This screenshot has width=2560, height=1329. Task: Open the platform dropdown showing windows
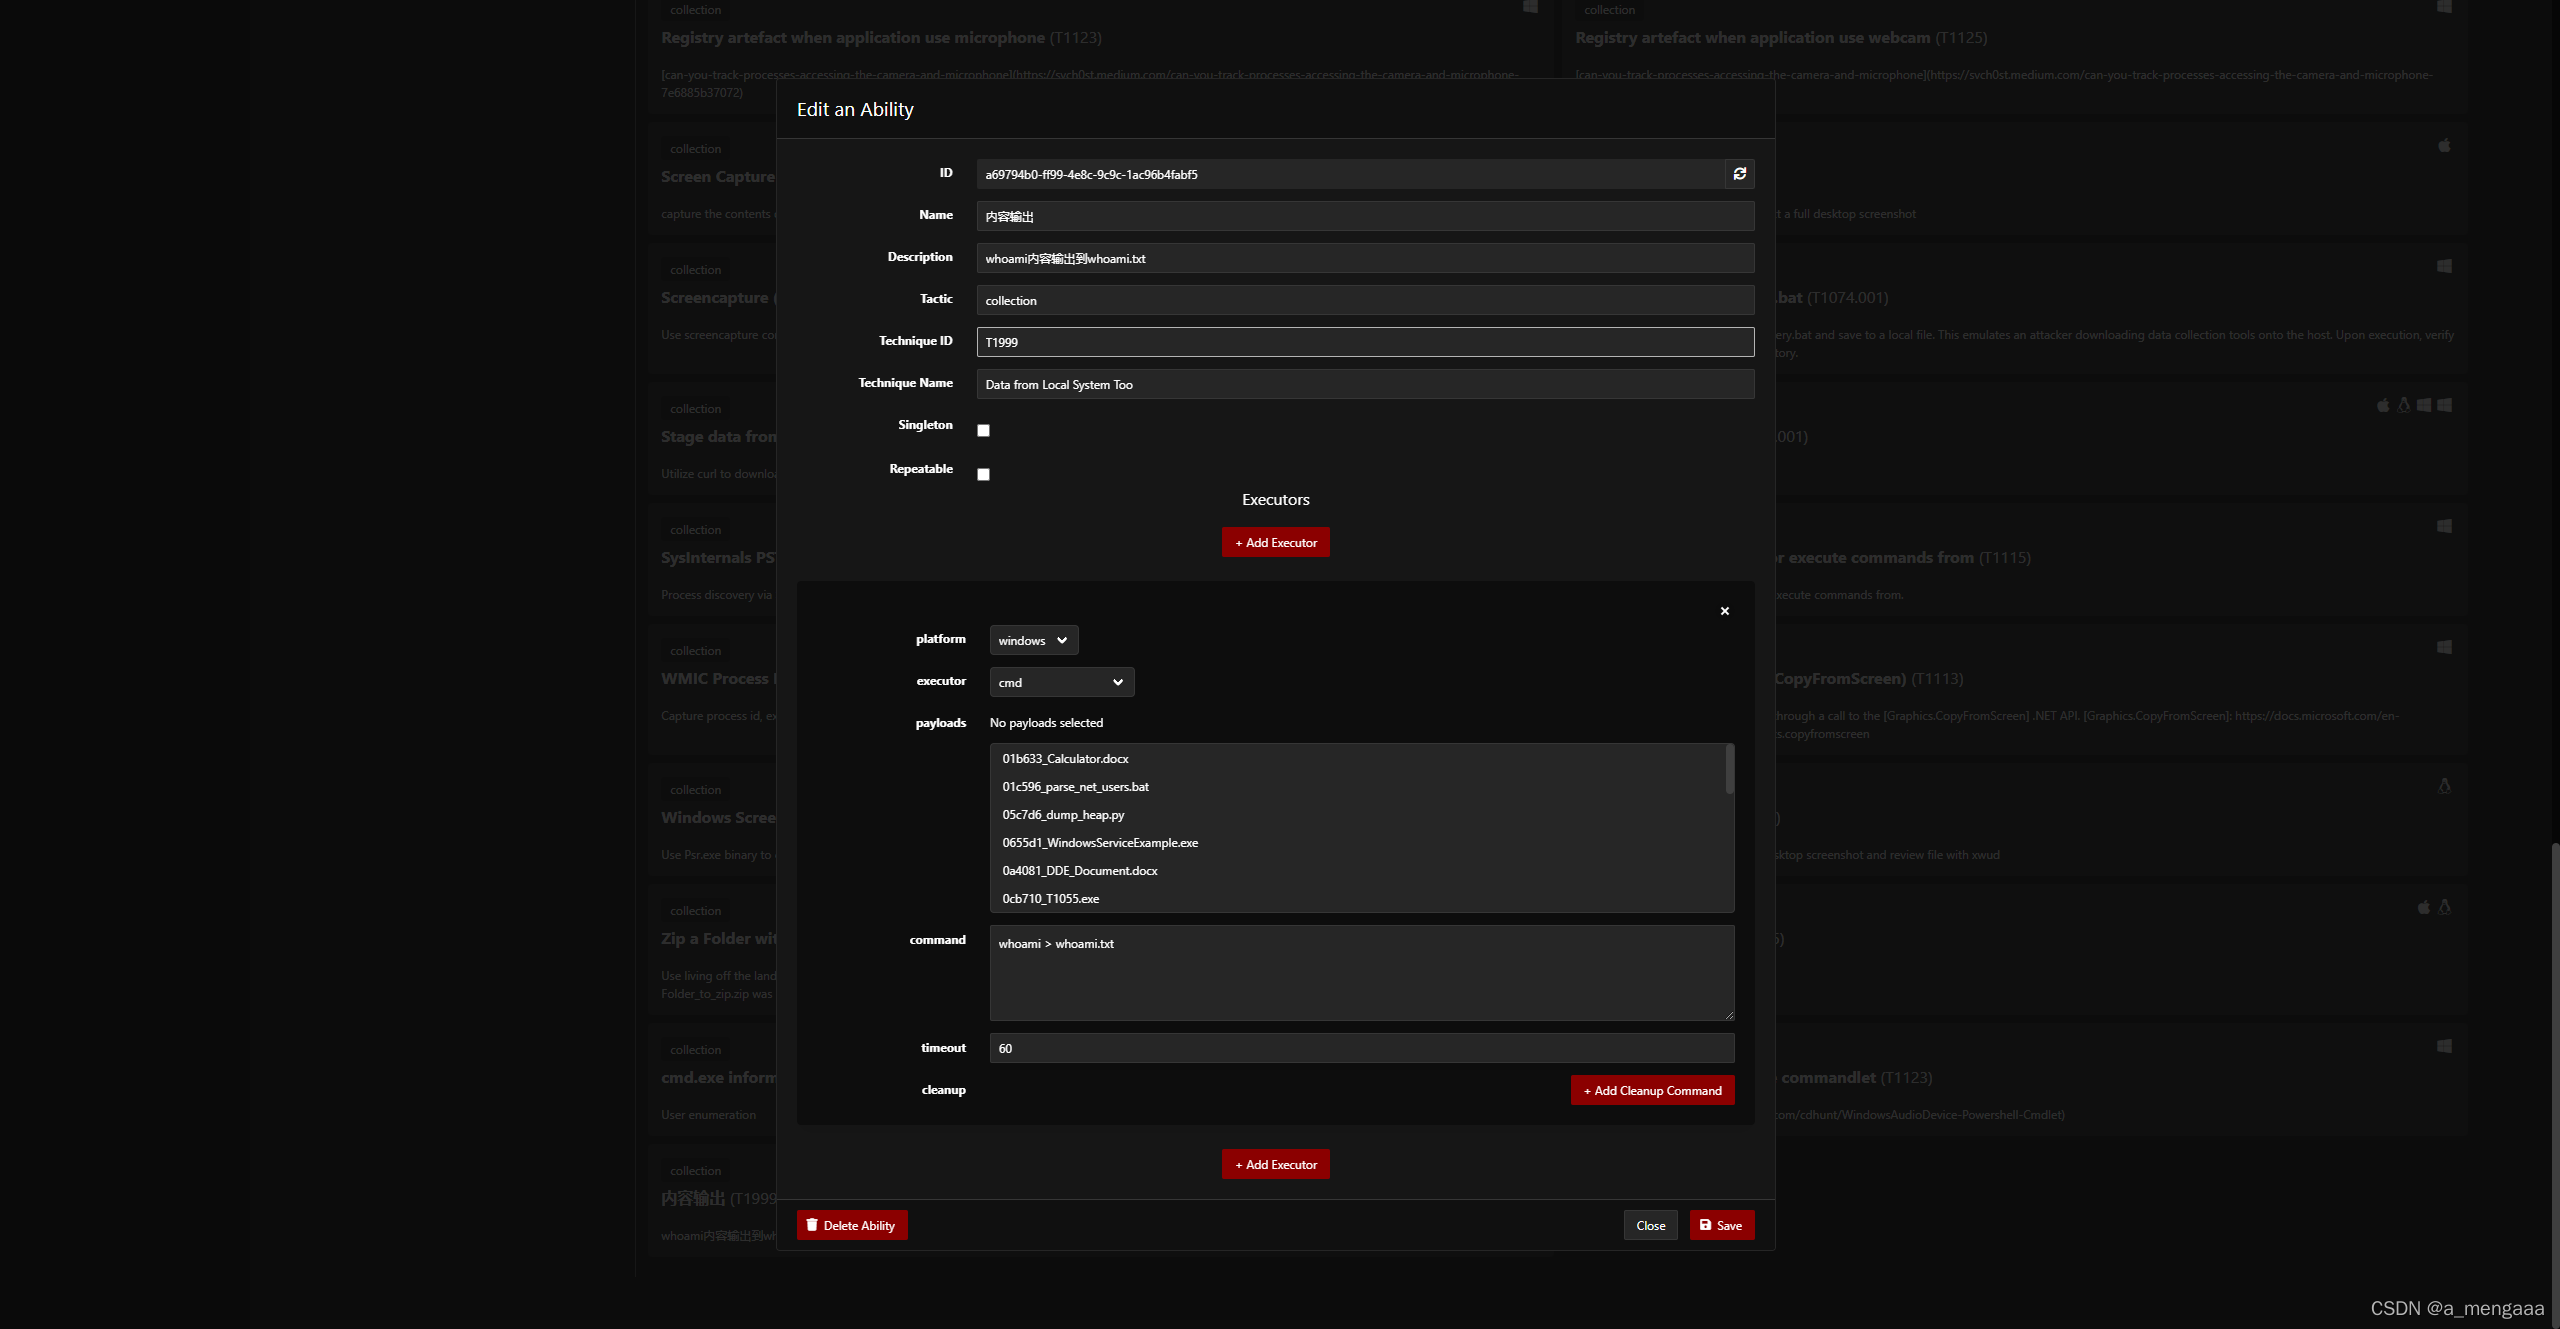point(1032,640)
